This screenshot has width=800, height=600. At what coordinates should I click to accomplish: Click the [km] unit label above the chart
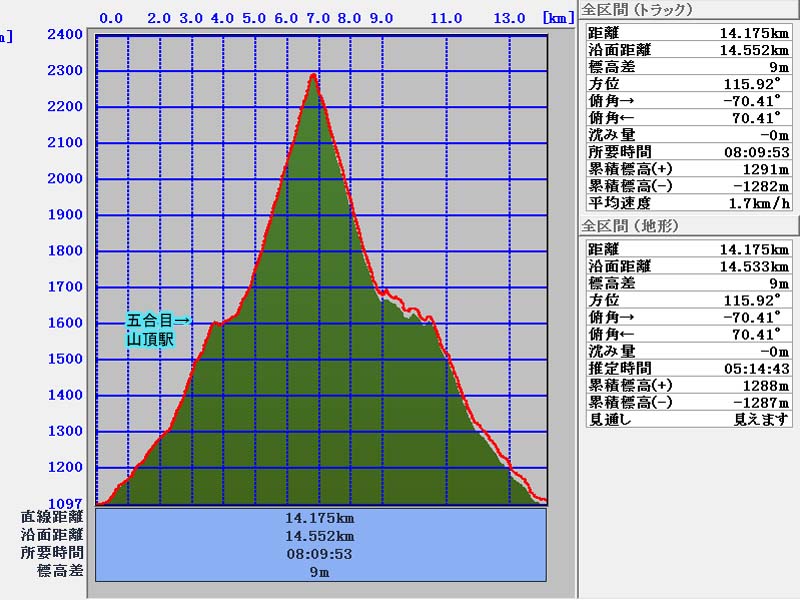tap(558, 18)
